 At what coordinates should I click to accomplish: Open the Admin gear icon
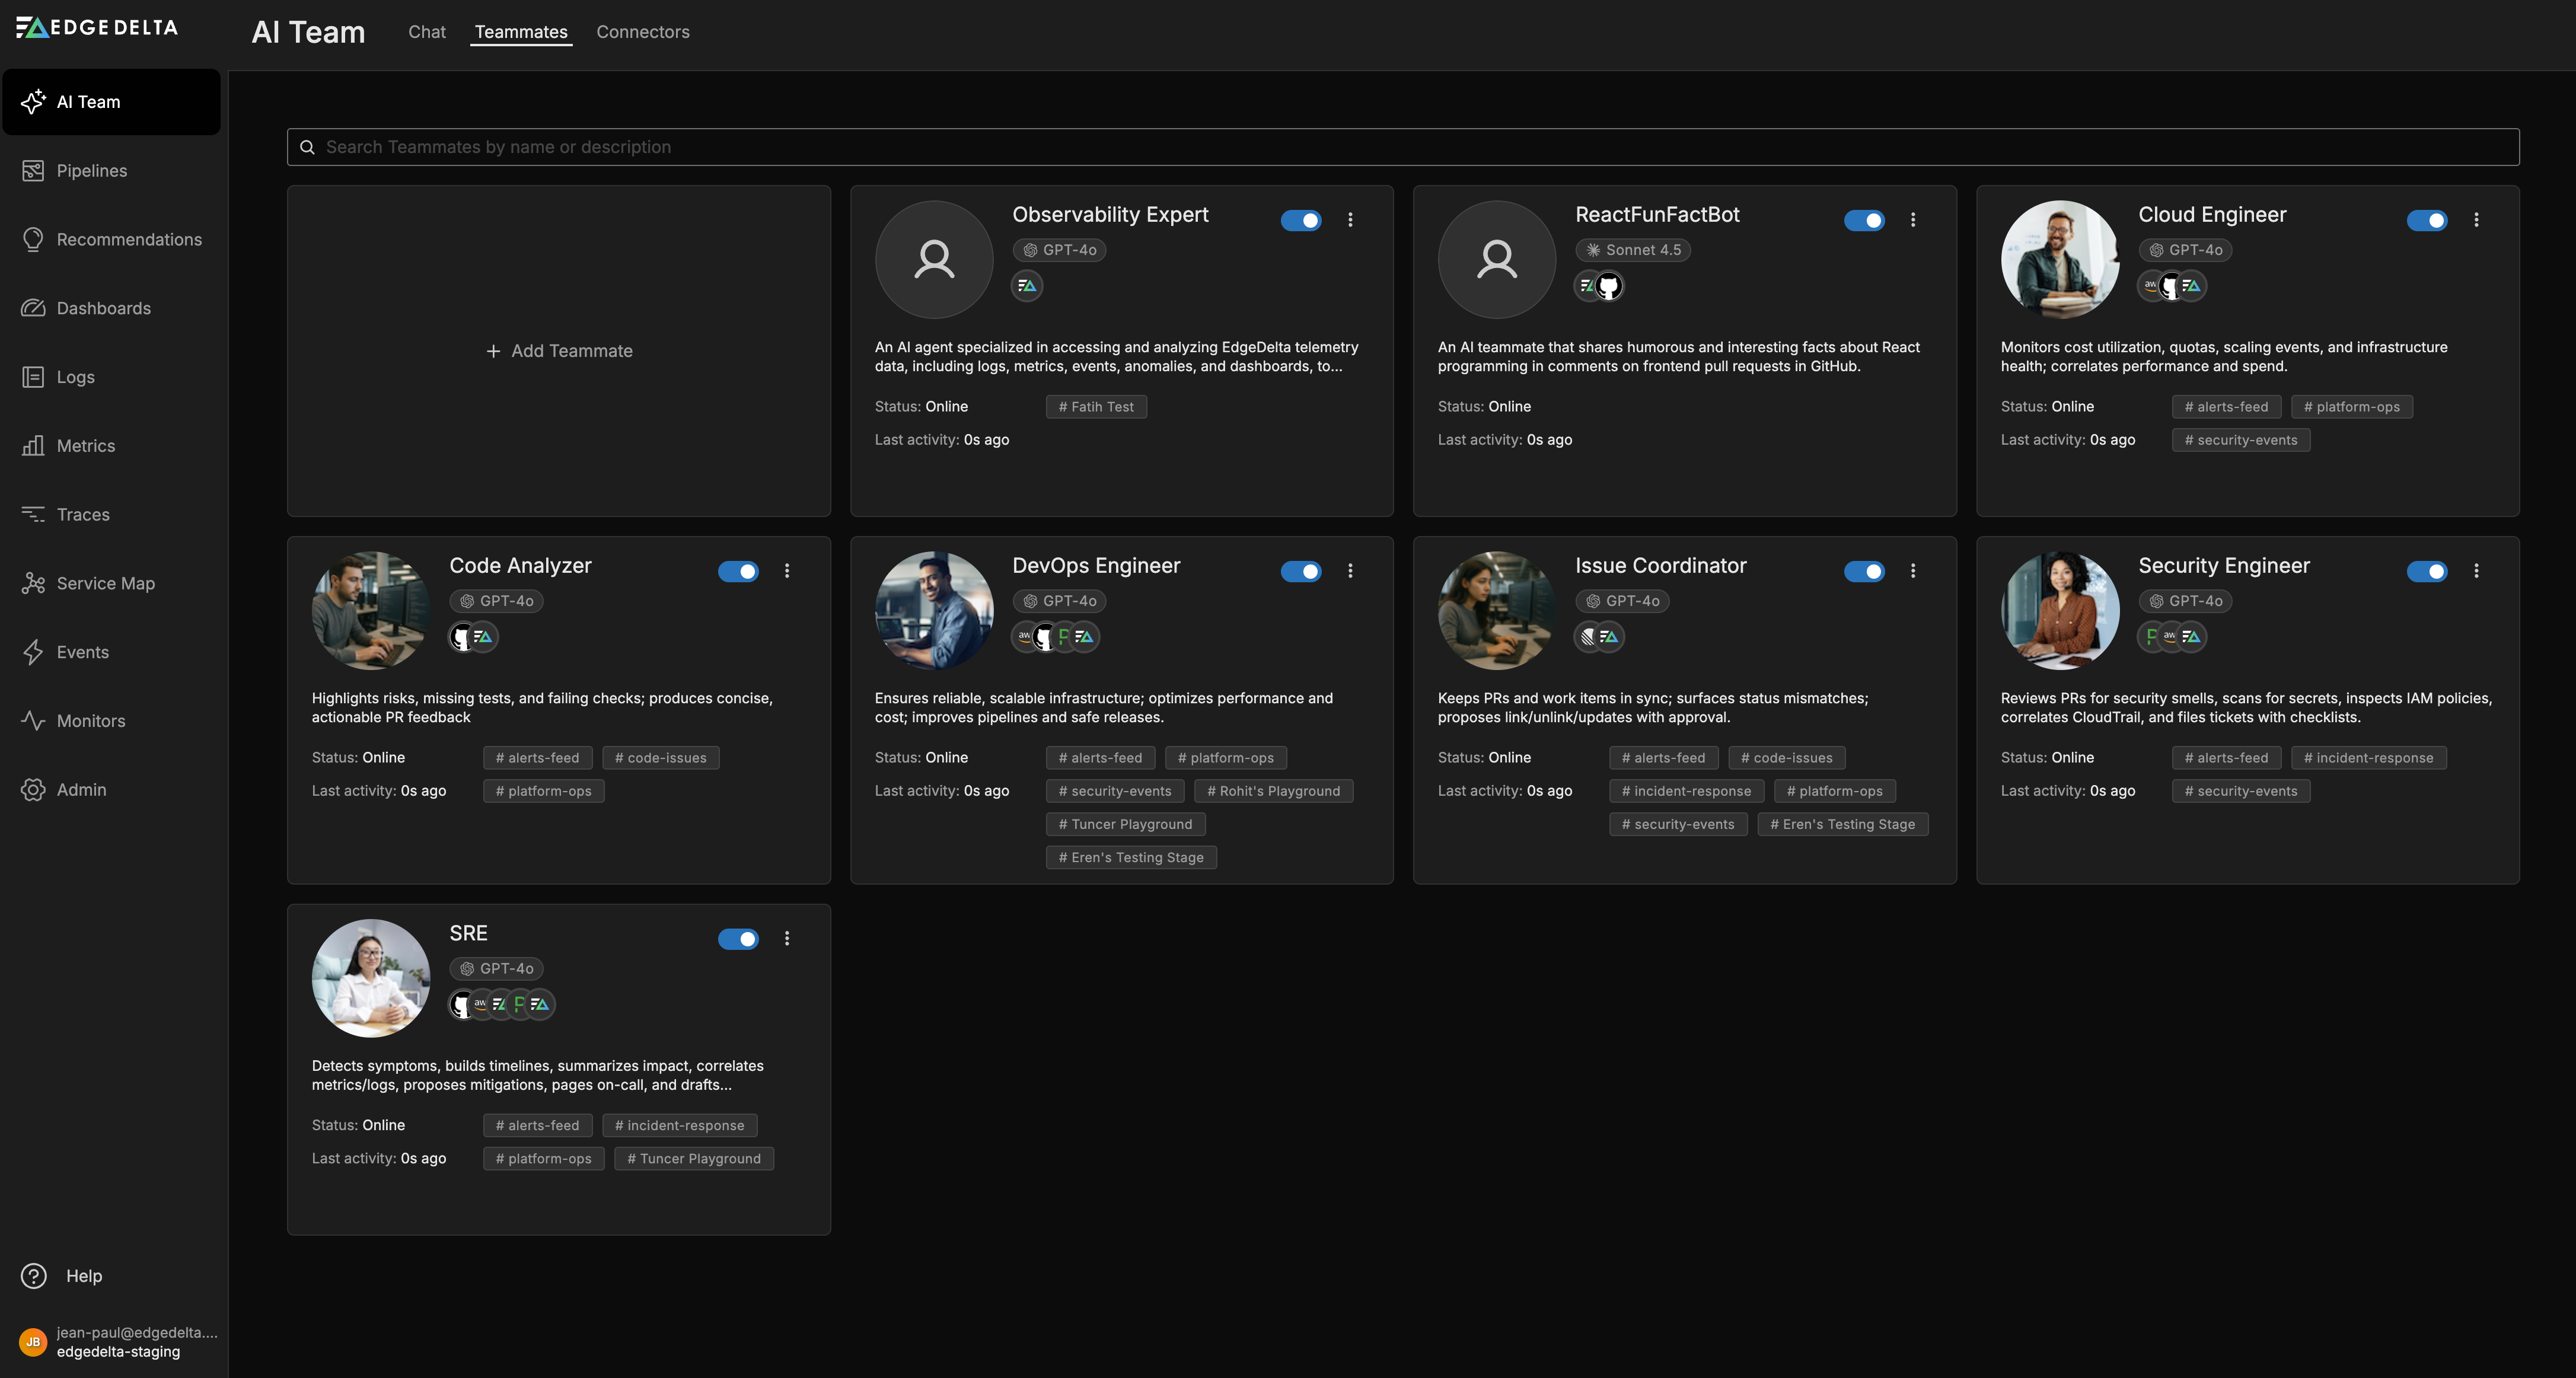[33, 790]
